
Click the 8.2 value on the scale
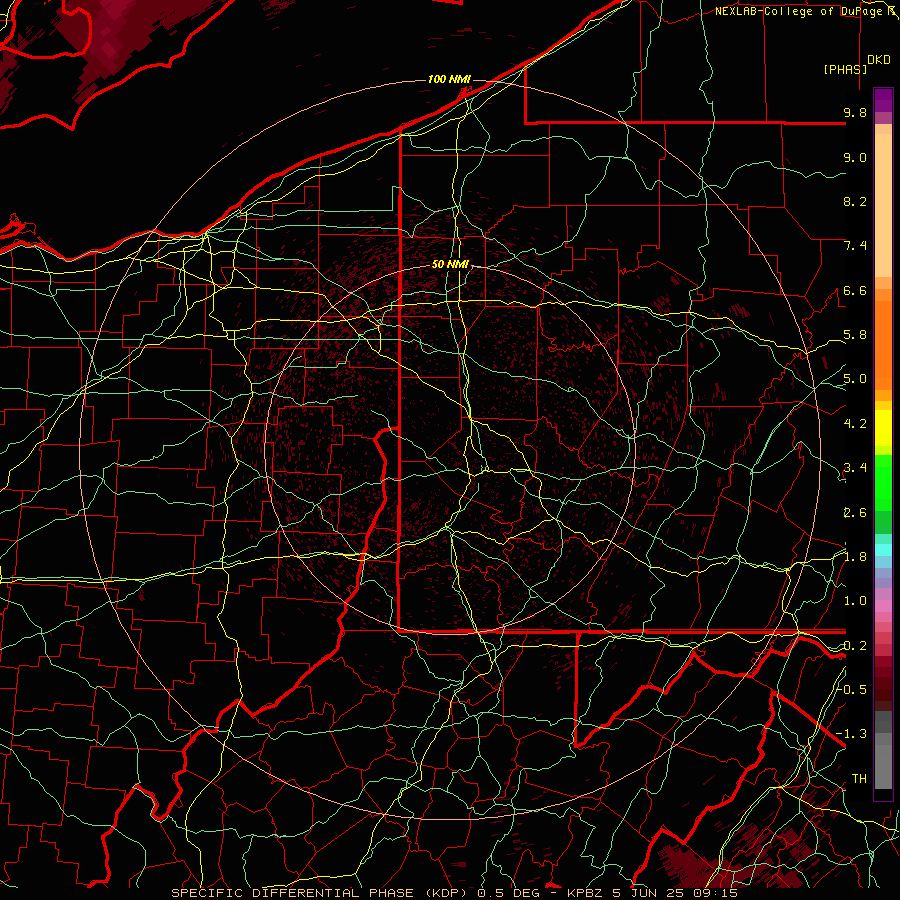click(x=855, y=201)
